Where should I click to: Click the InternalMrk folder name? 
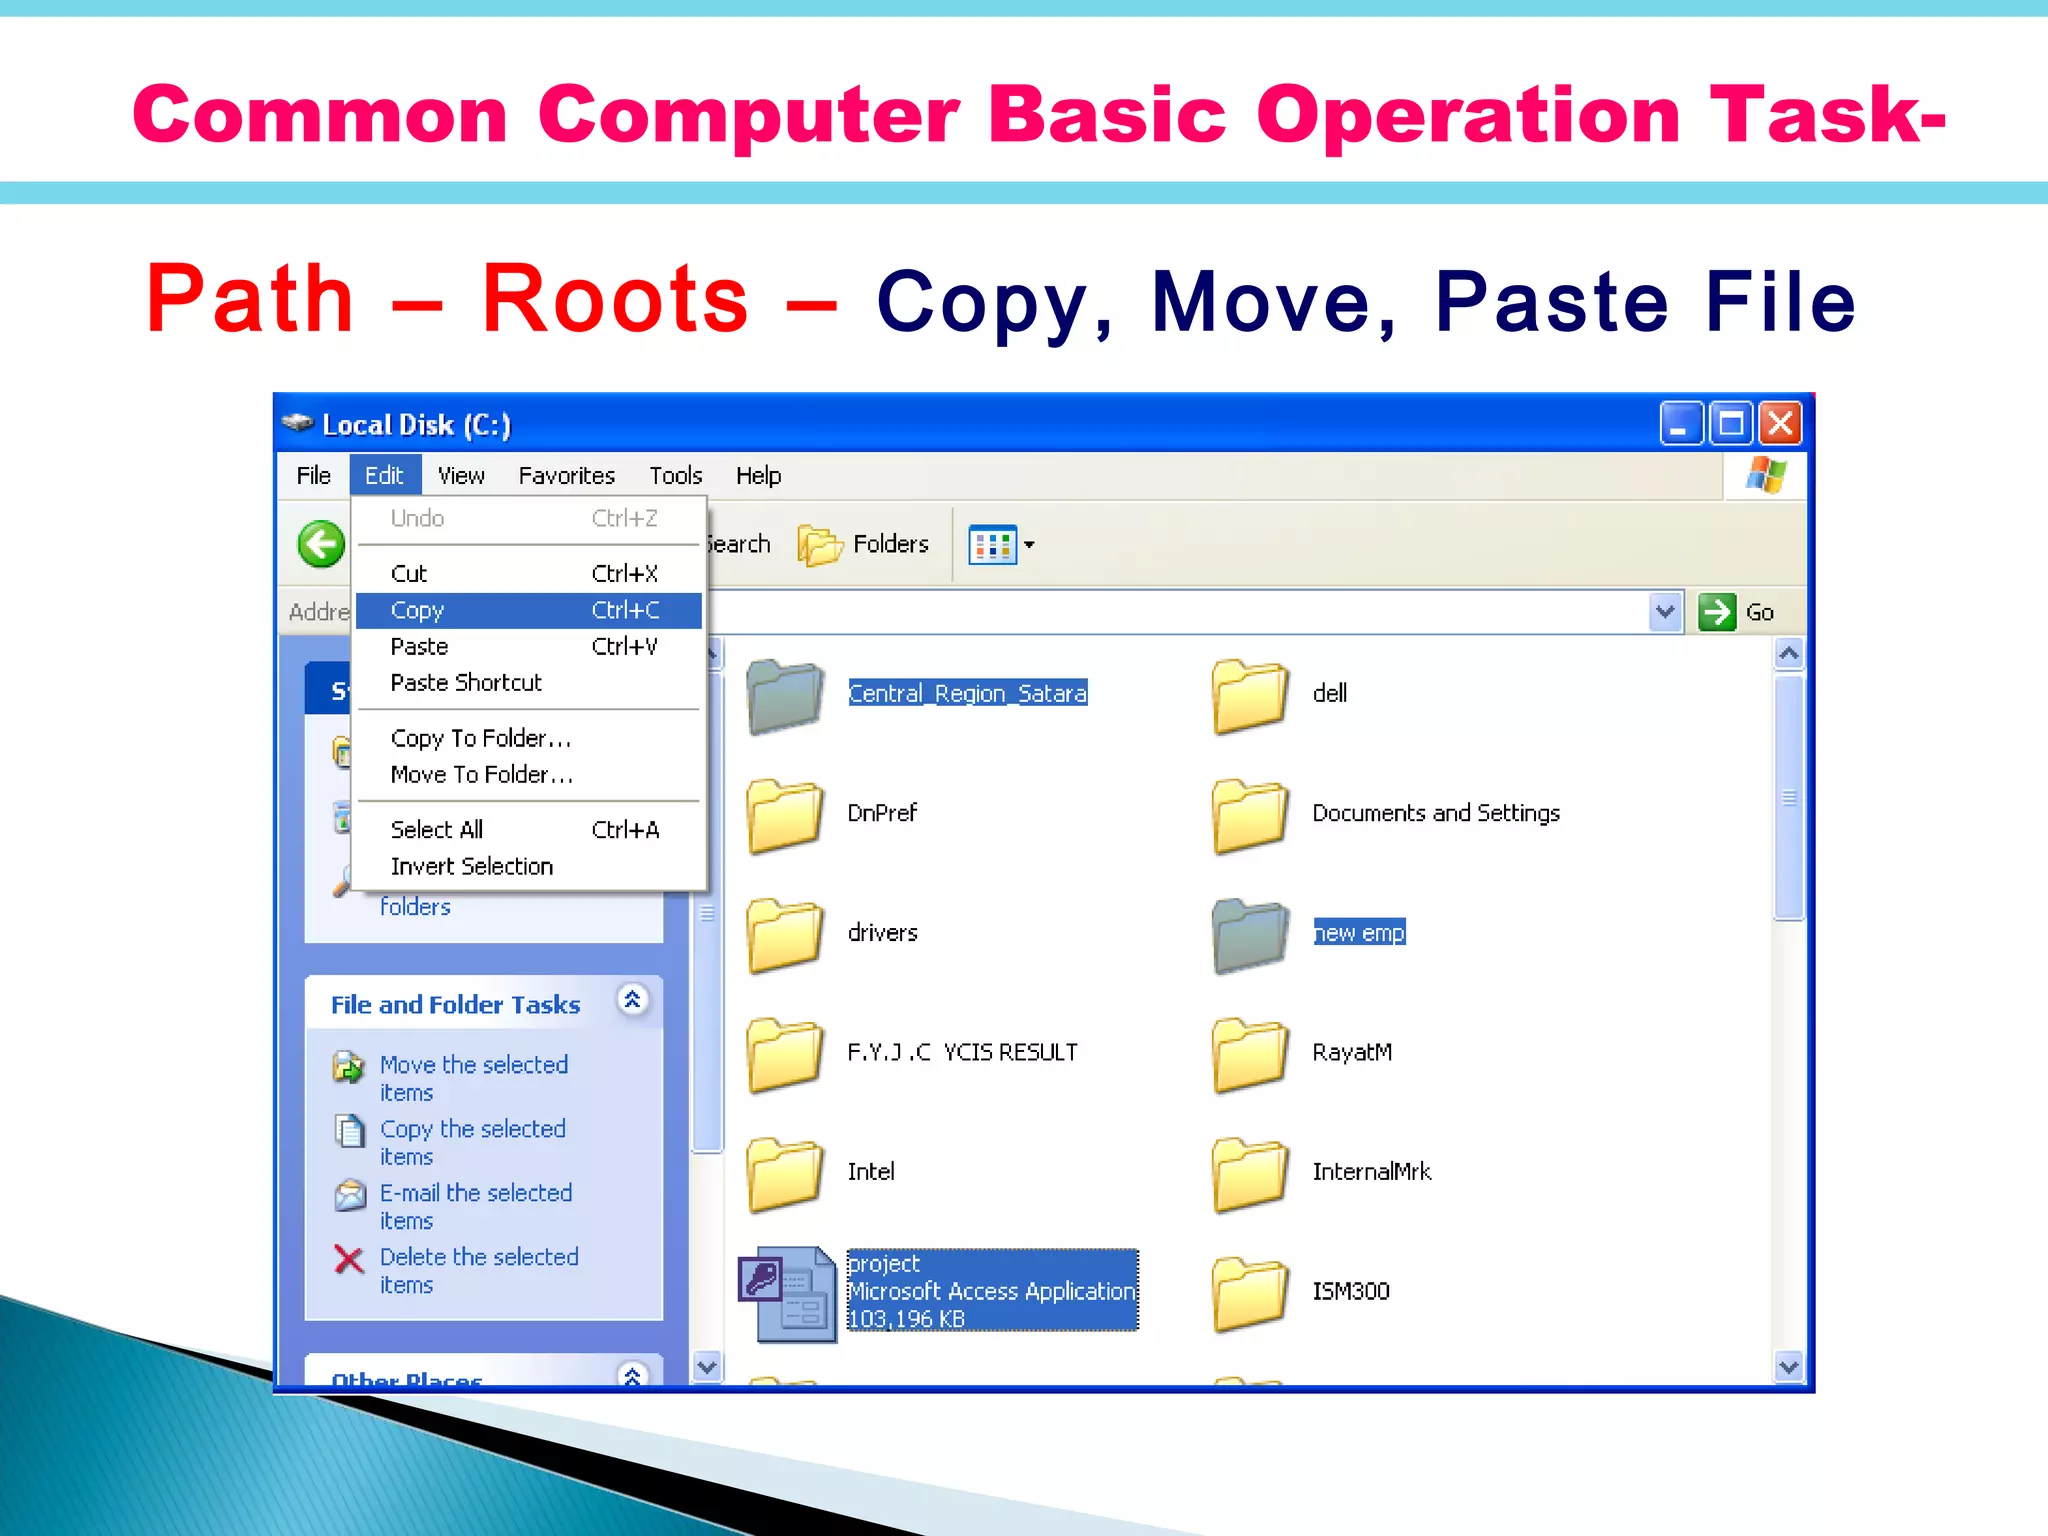coord(1371,1171)
